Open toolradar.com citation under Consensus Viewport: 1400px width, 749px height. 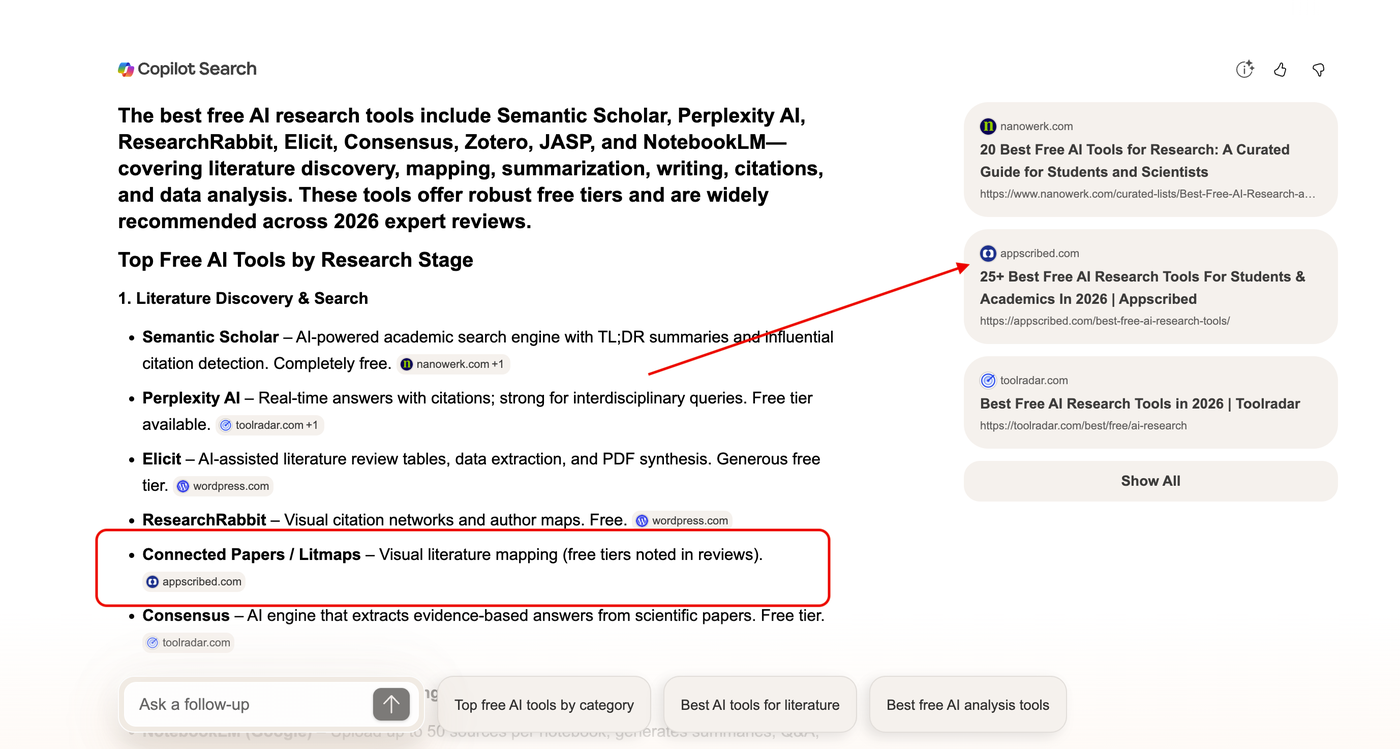point(188,642)
